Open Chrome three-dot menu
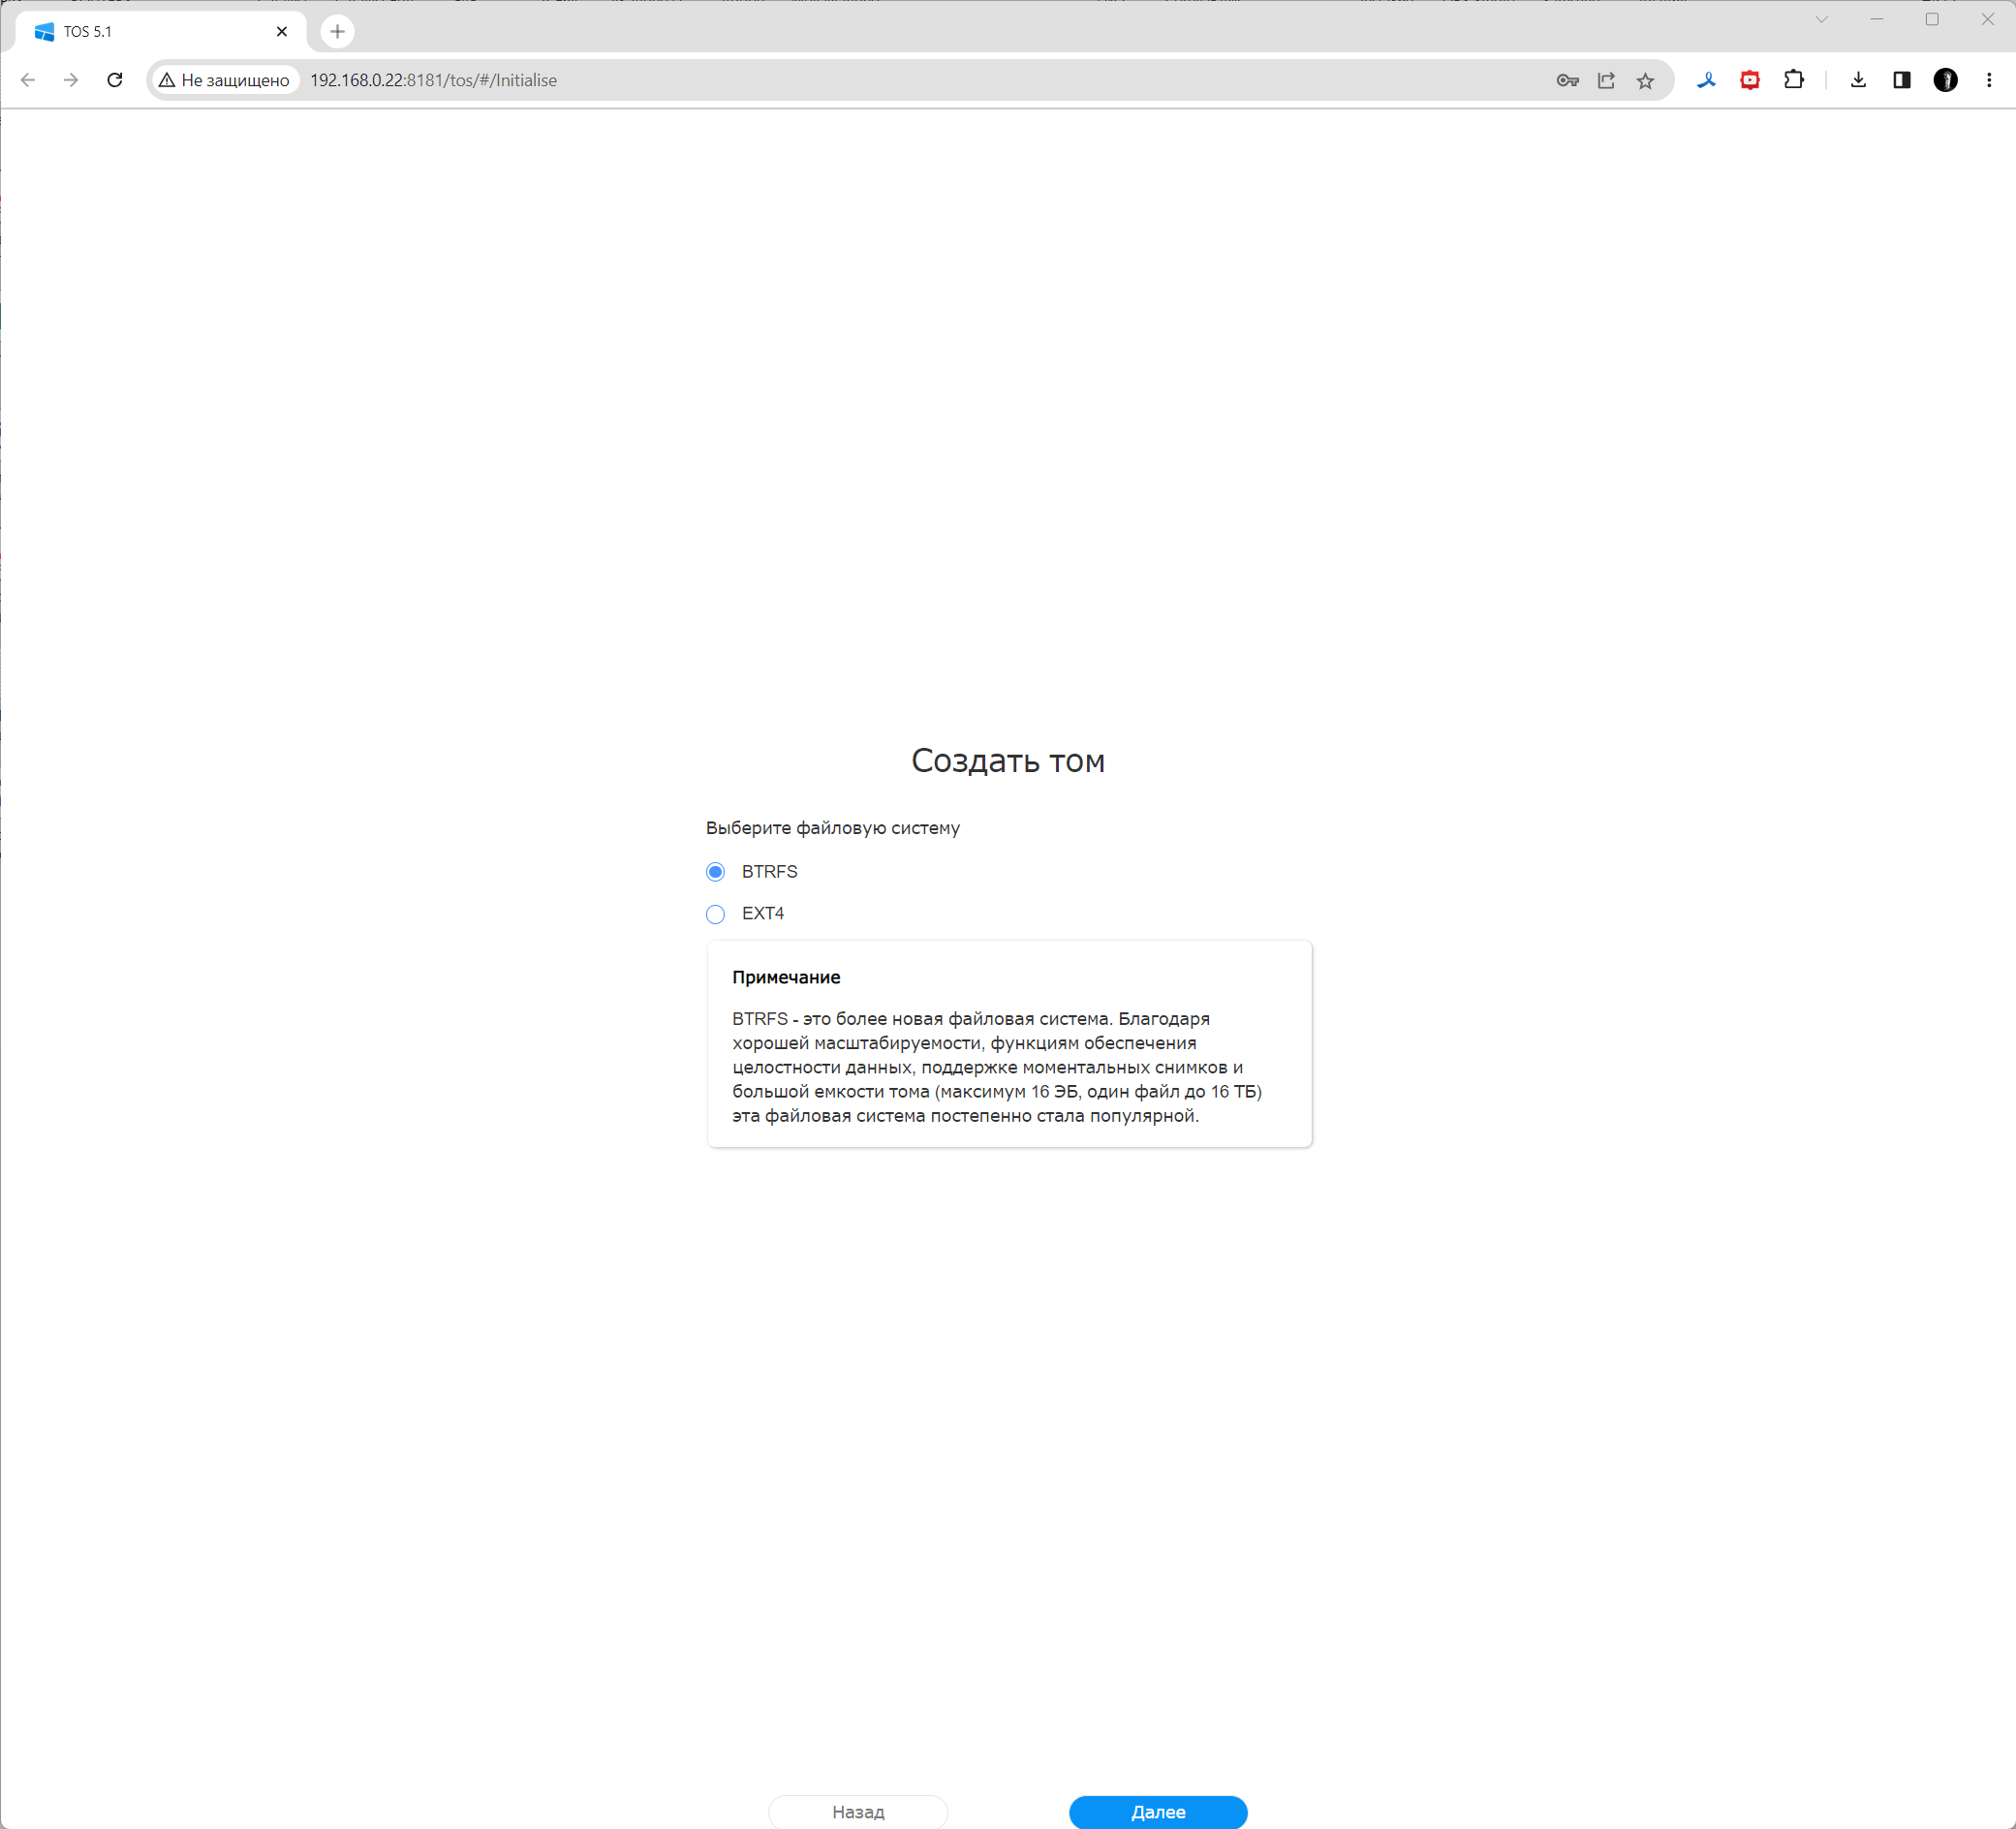 (1989, 80)
